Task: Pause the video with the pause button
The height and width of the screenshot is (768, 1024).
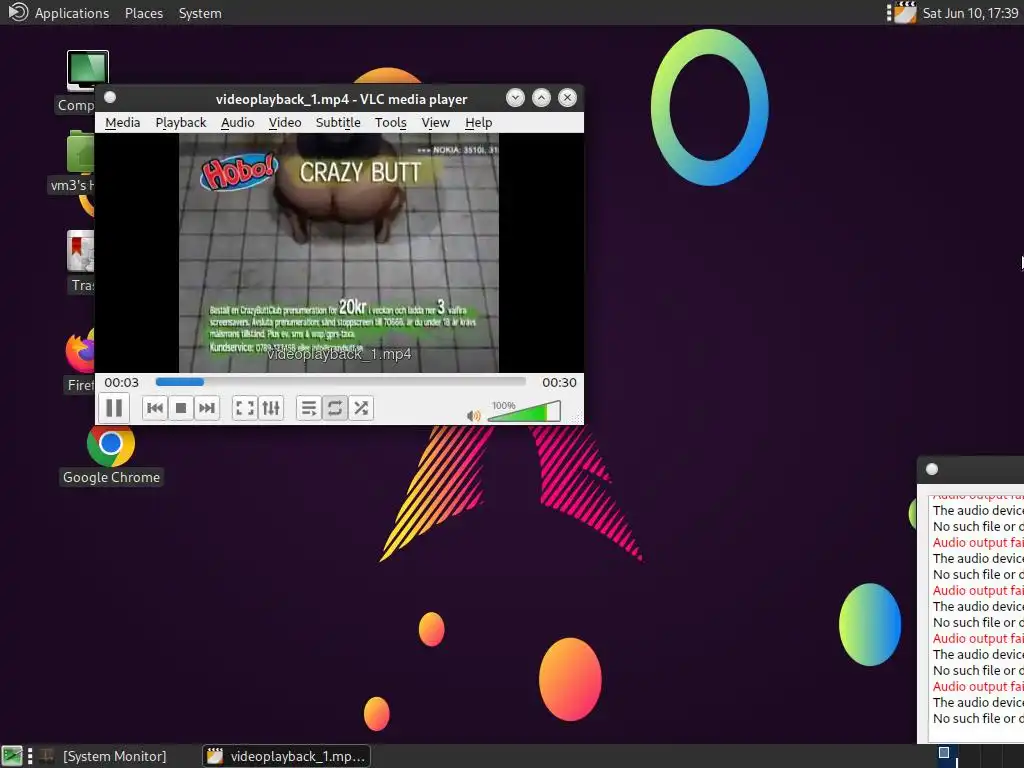Action: [114, 408]
